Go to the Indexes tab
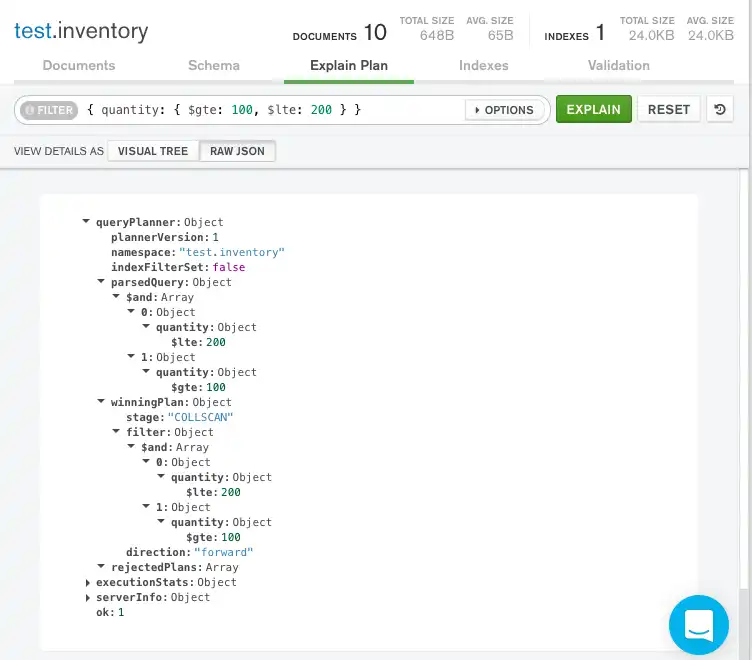The height and width of the screenshot is (660, 752). tap(484, 66)
